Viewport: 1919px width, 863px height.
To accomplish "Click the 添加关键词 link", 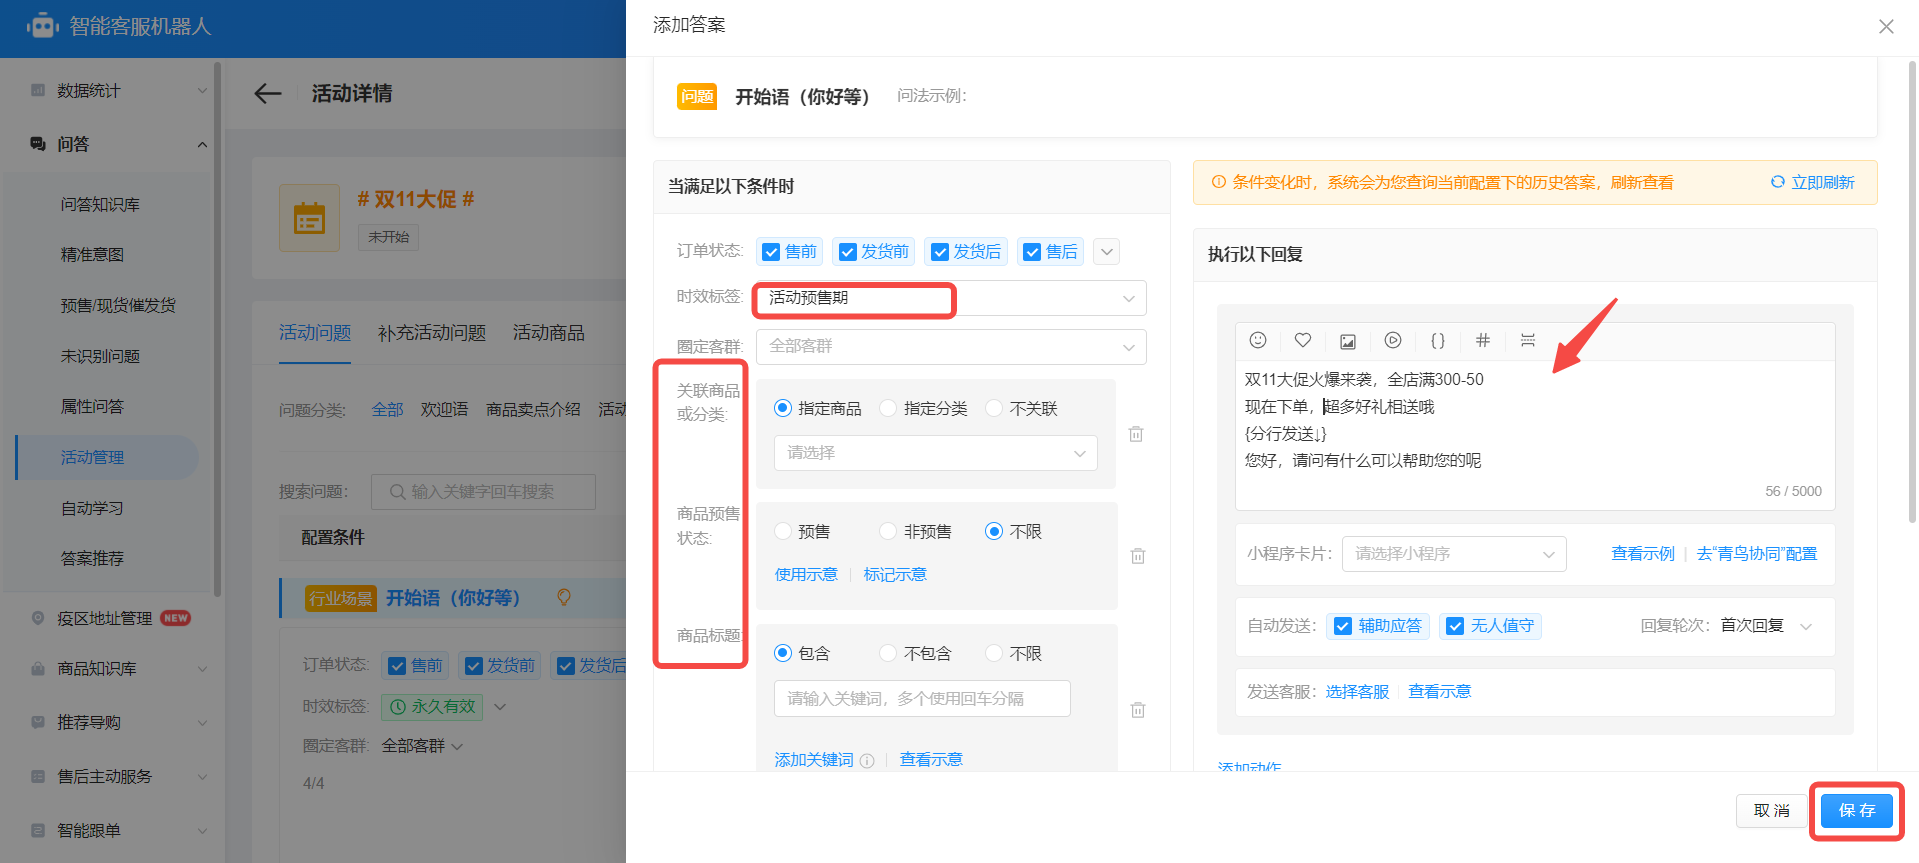I will 814,760.
